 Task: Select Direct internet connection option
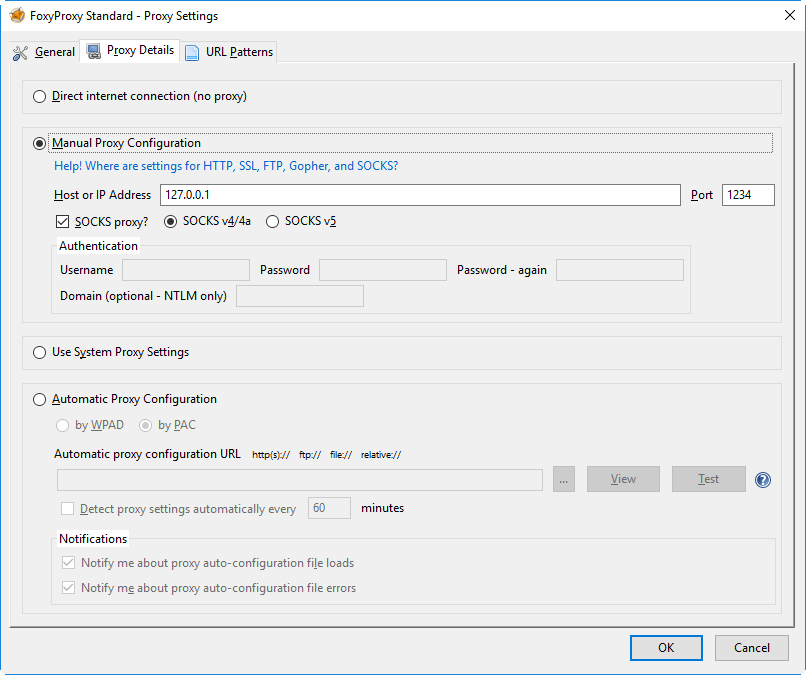click(x=39, y=97)
